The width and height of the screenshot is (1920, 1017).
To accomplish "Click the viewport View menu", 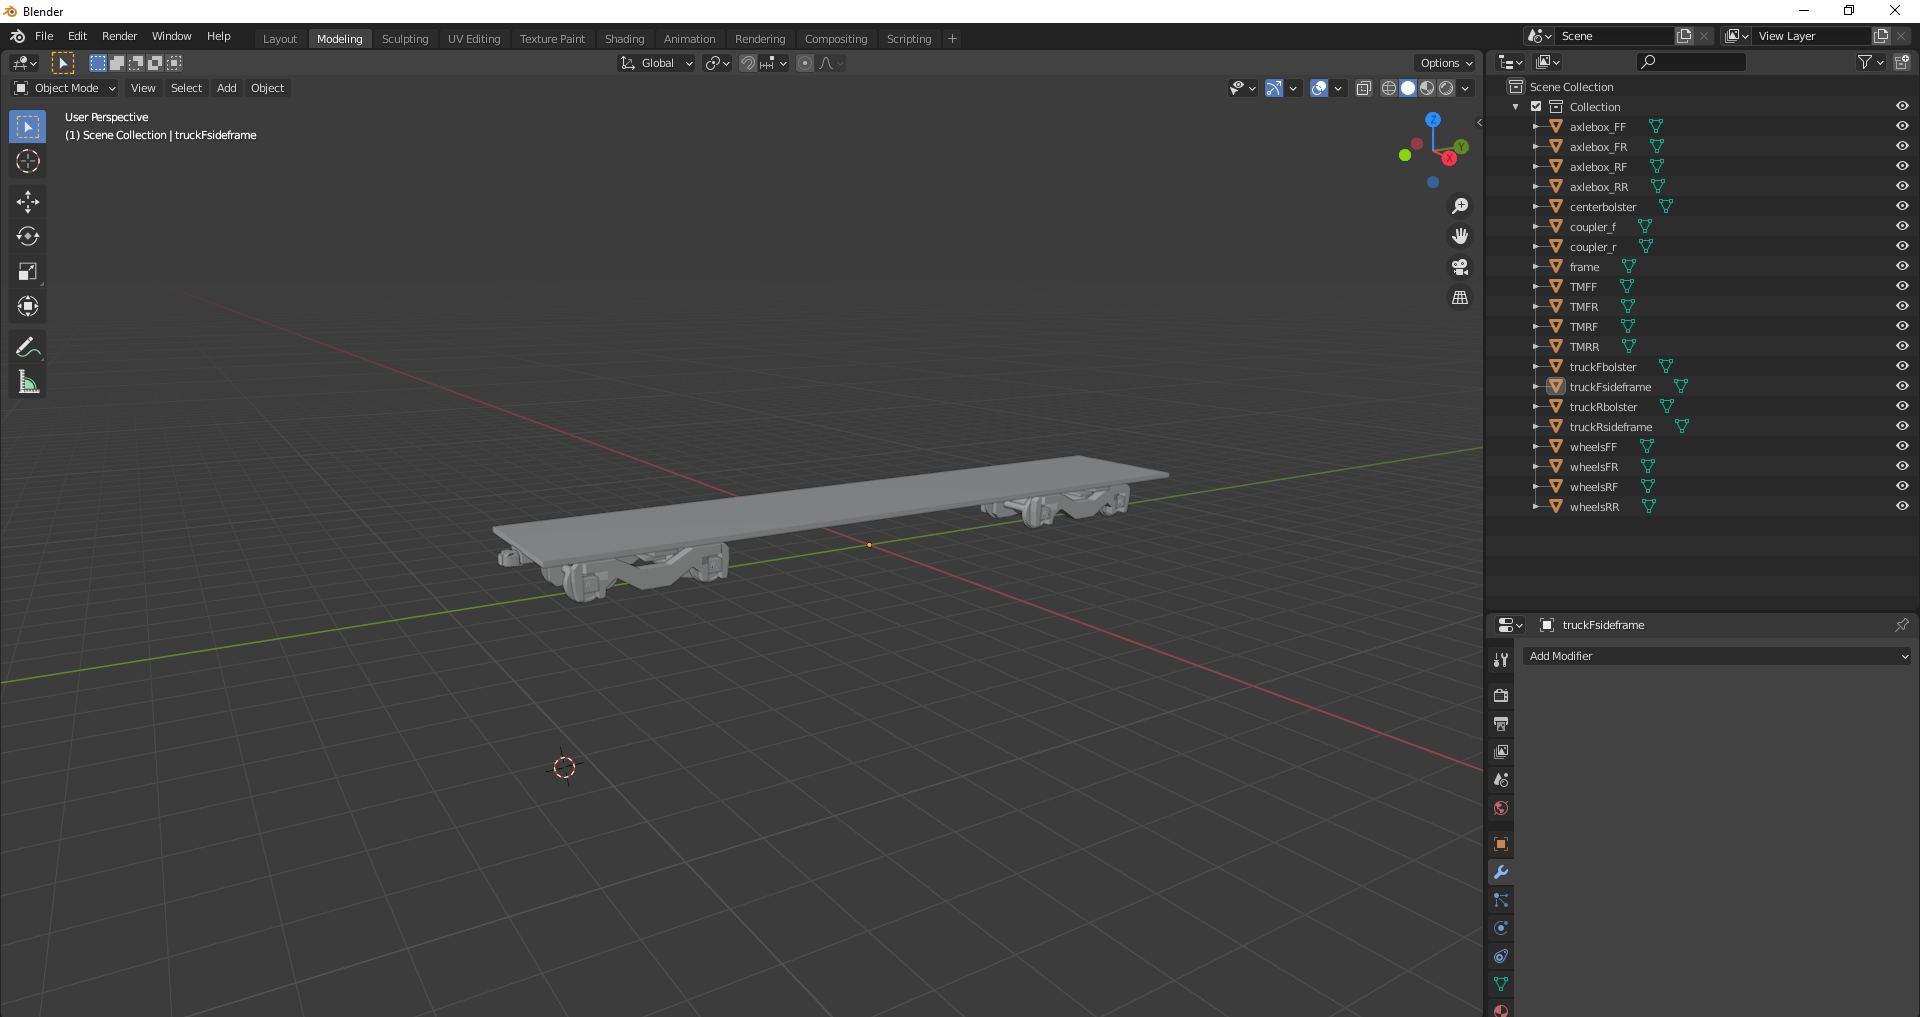I will [143, 88].
